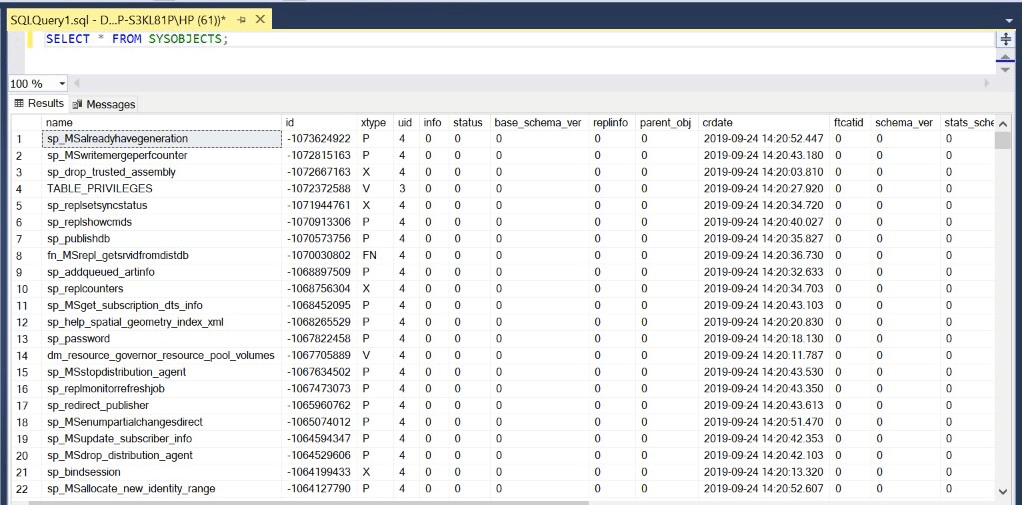1022x505 pixels.
Task: Select cell sp_redirect_publisher
Action: 162,405
